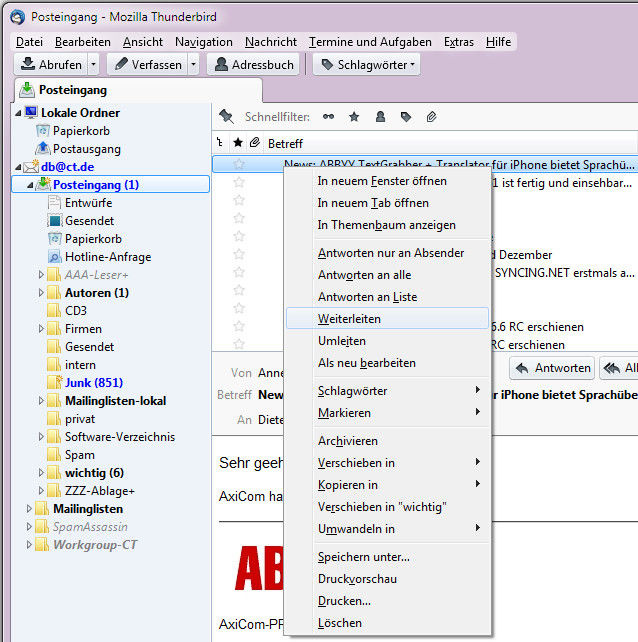Choose Weiterleiten from the context menu
The image size is (638, 642).
[349, 319]
